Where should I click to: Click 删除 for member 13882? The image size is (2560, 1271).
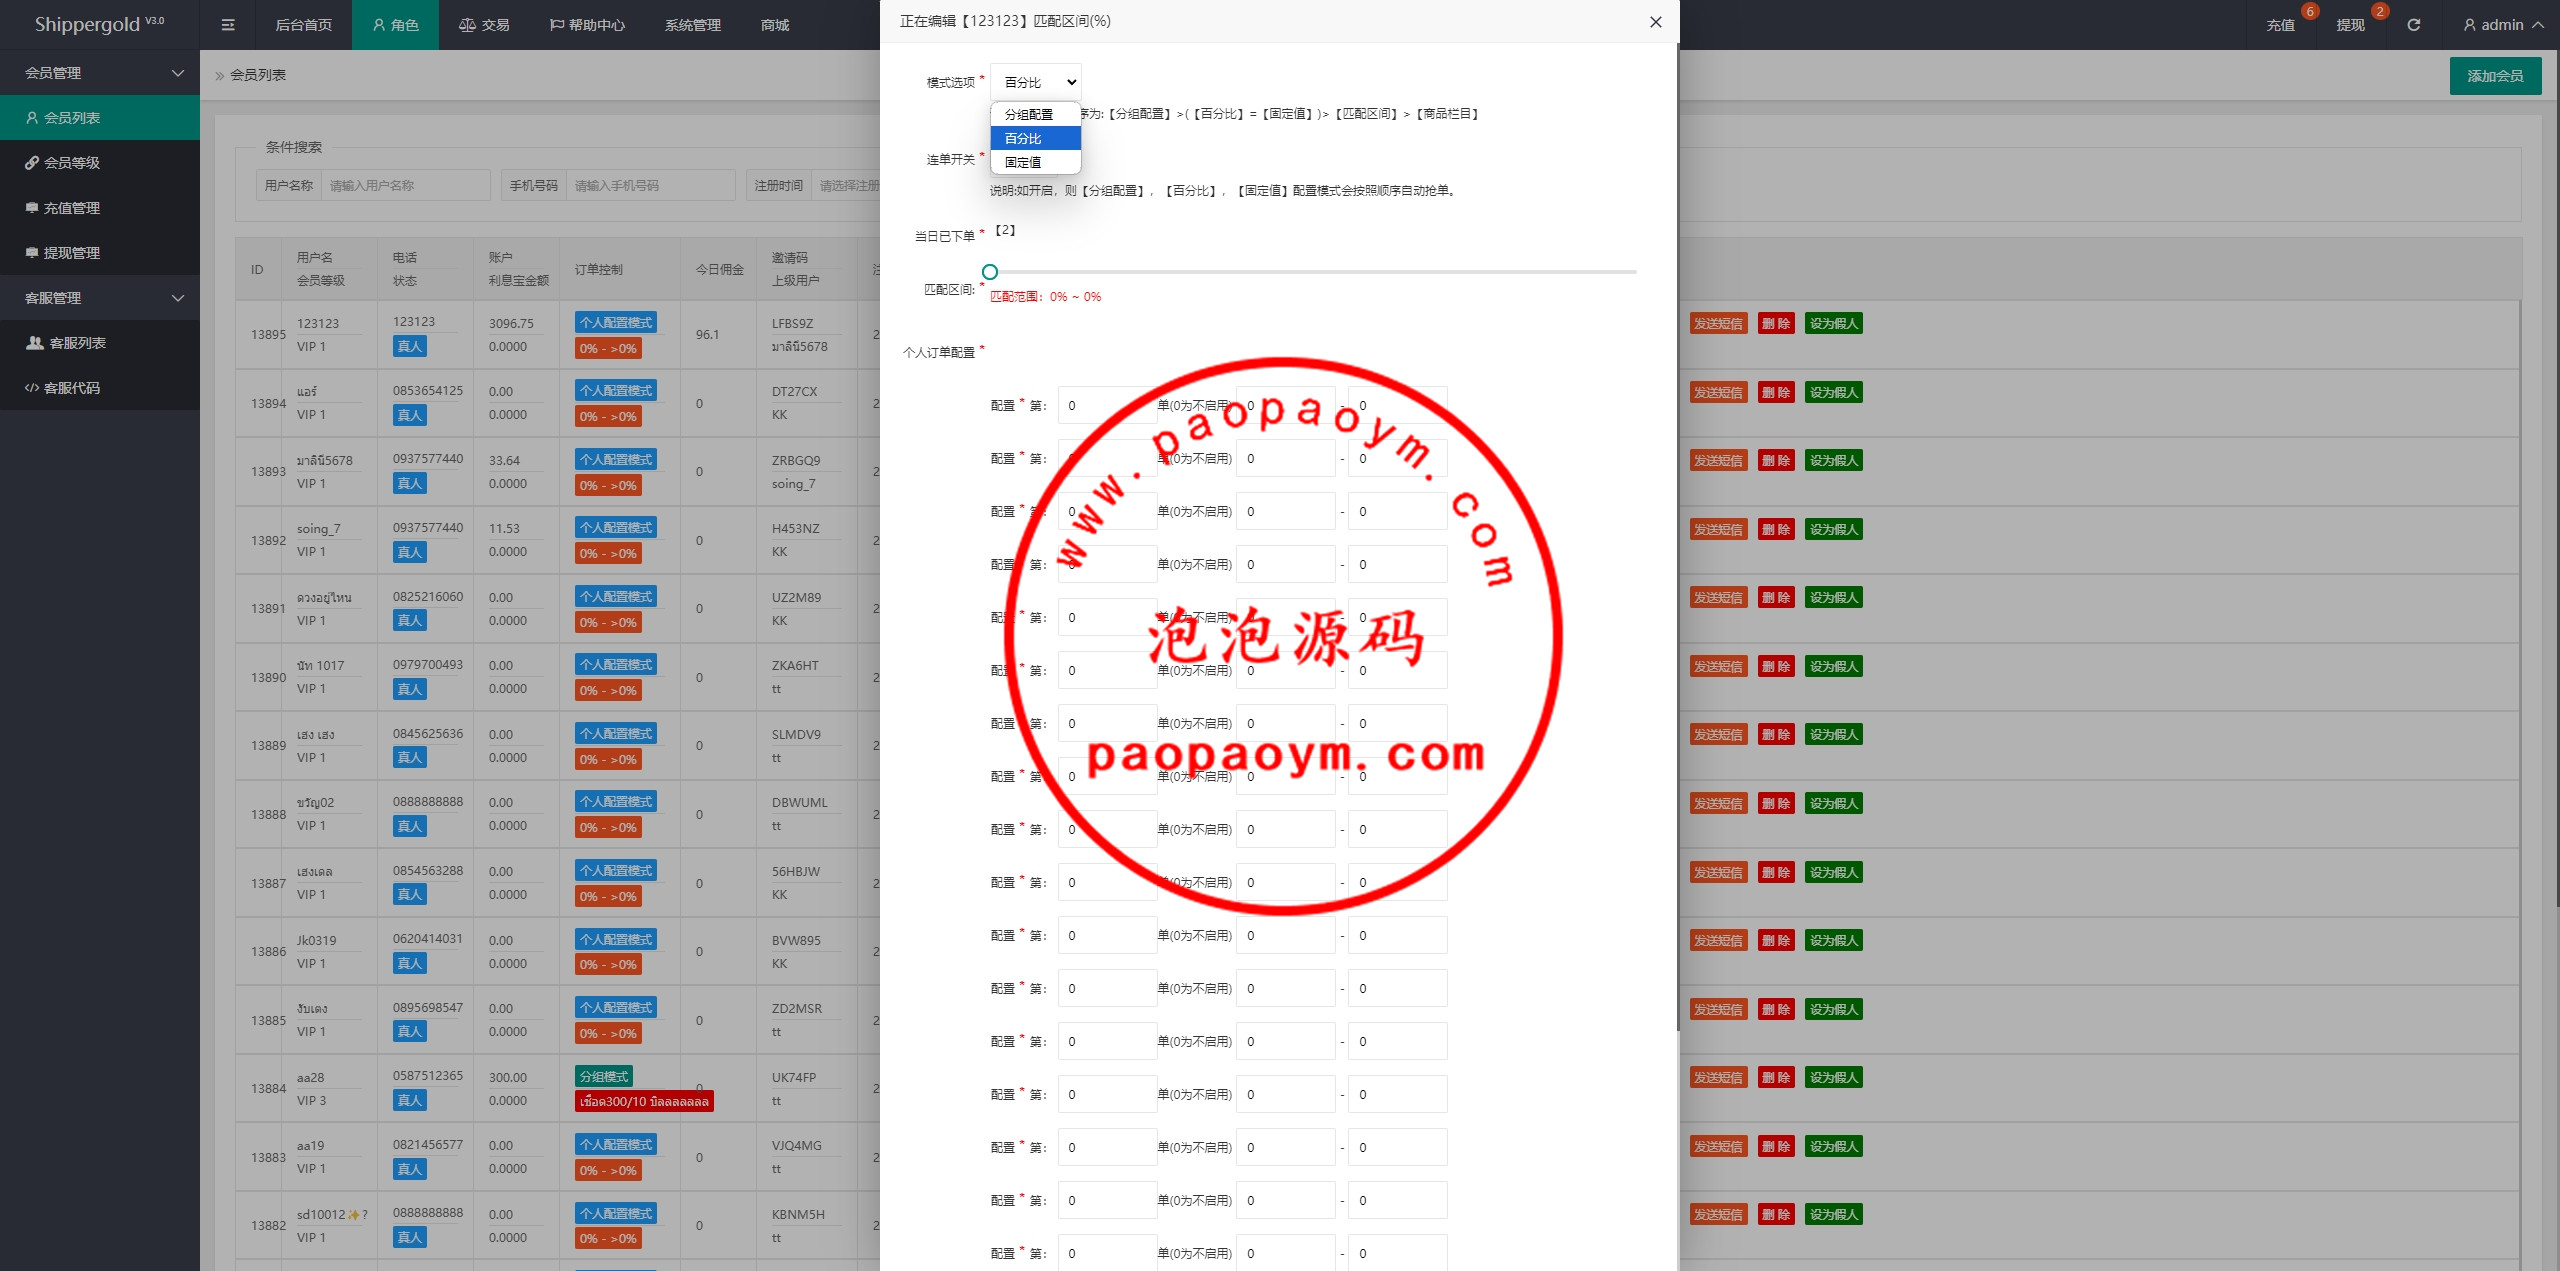tap(1776, 1215)
